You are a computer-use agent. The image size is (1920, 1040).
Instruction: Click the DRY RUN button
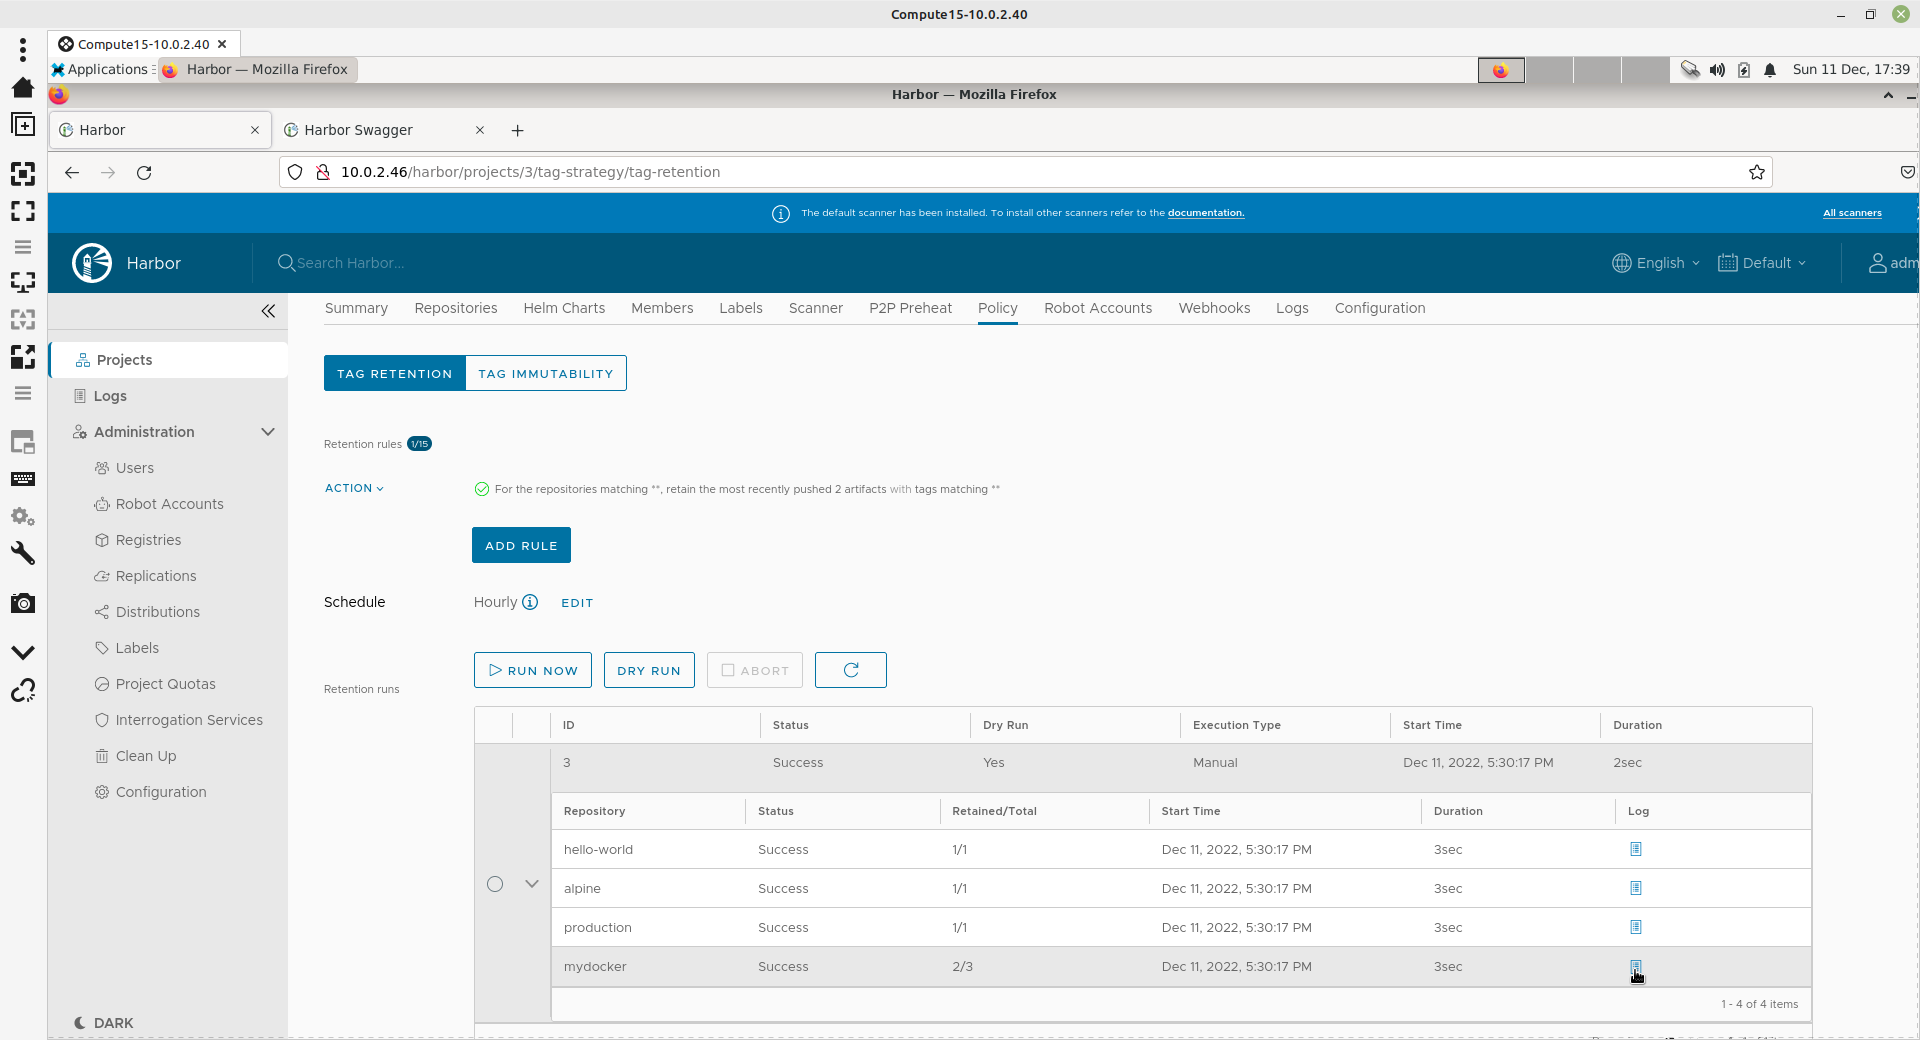pos(648,670)
